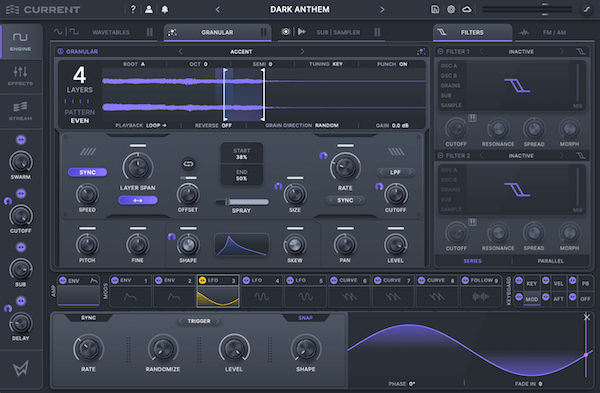This screenshot has height=393, width=600.
Task: Switch to Filters tab
Action: pyautogui.click(x=472, y=33)
